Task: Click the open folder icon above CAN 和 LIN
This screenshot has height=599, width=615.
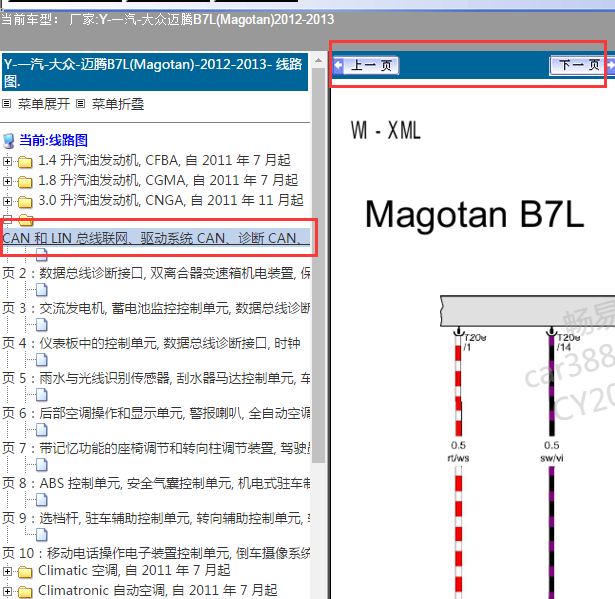Action: 26,220
